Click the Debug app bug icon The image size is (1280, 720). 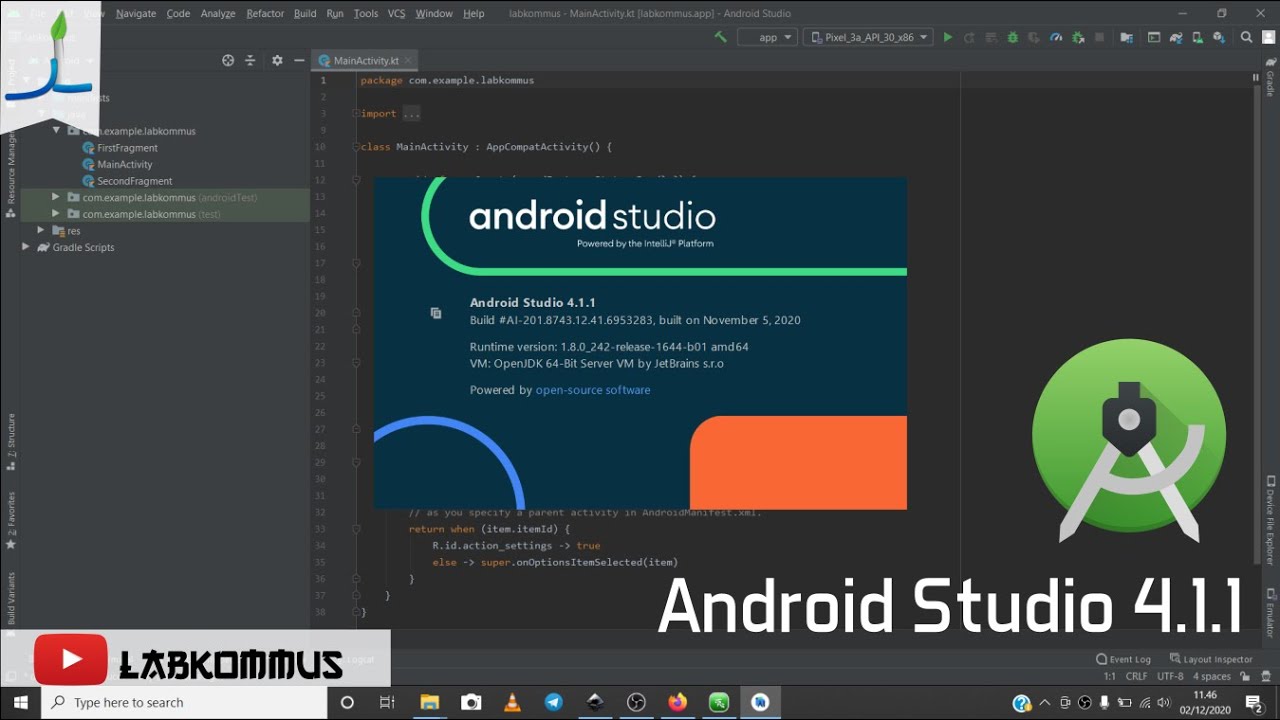point(1013,37)
